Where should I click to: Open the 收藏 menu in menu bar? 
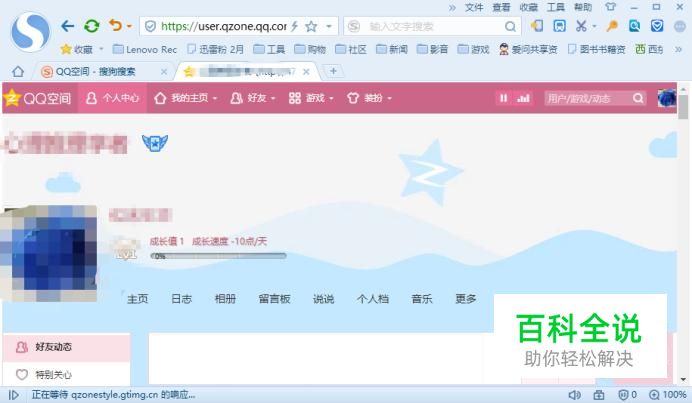[529, 7]
